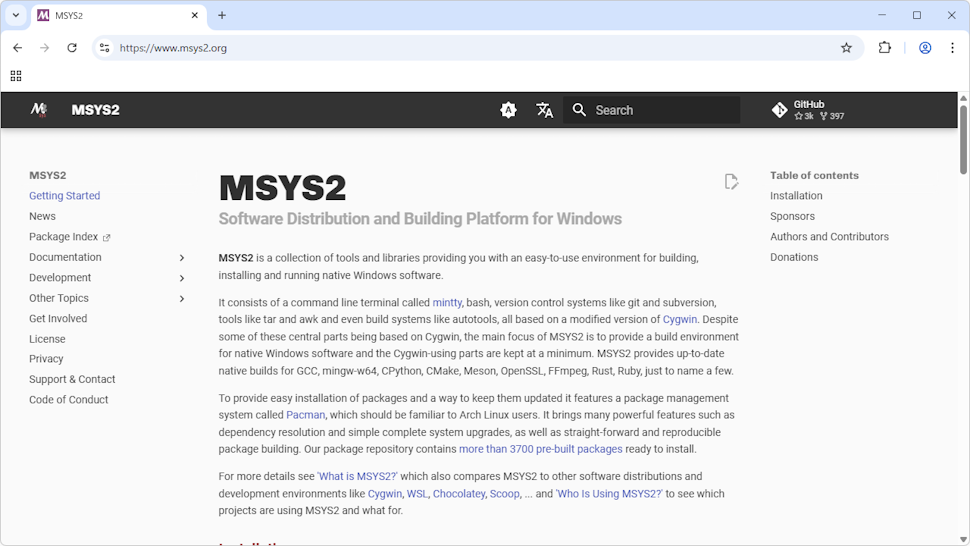Screen dimensions: 970x546
Task: Open the GitHub repository link
Action: tap(808, 110)
